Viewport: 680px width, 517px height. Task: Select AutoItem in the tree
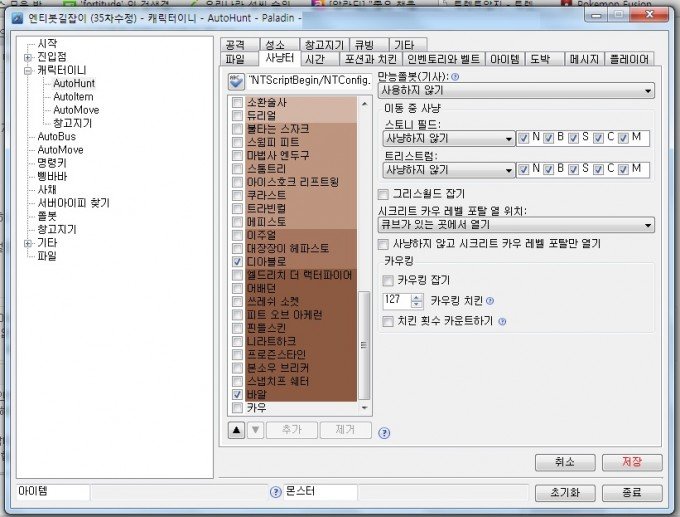click(73, 96)
